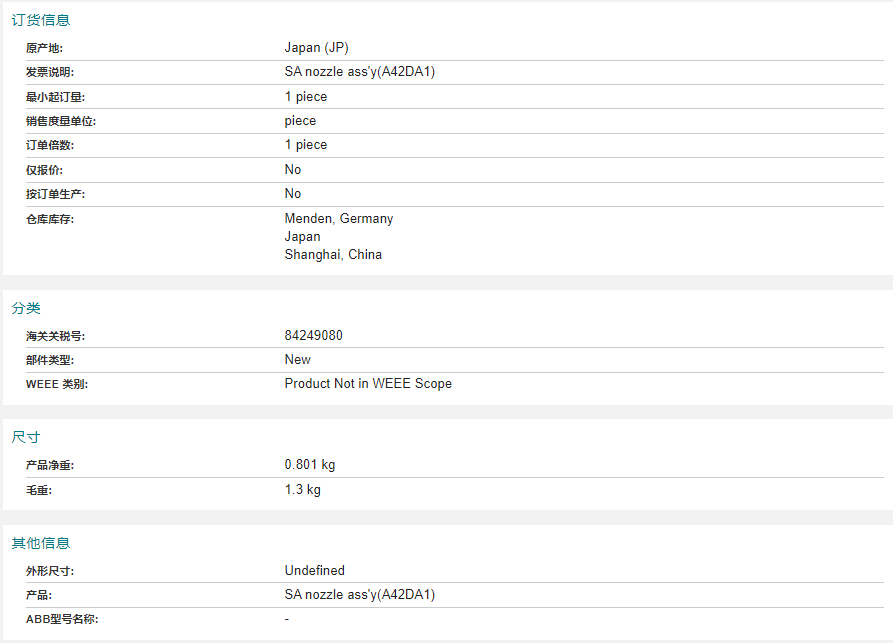Select the 销售度量单位 piece value
893x643 pixels.
[300, 121]
